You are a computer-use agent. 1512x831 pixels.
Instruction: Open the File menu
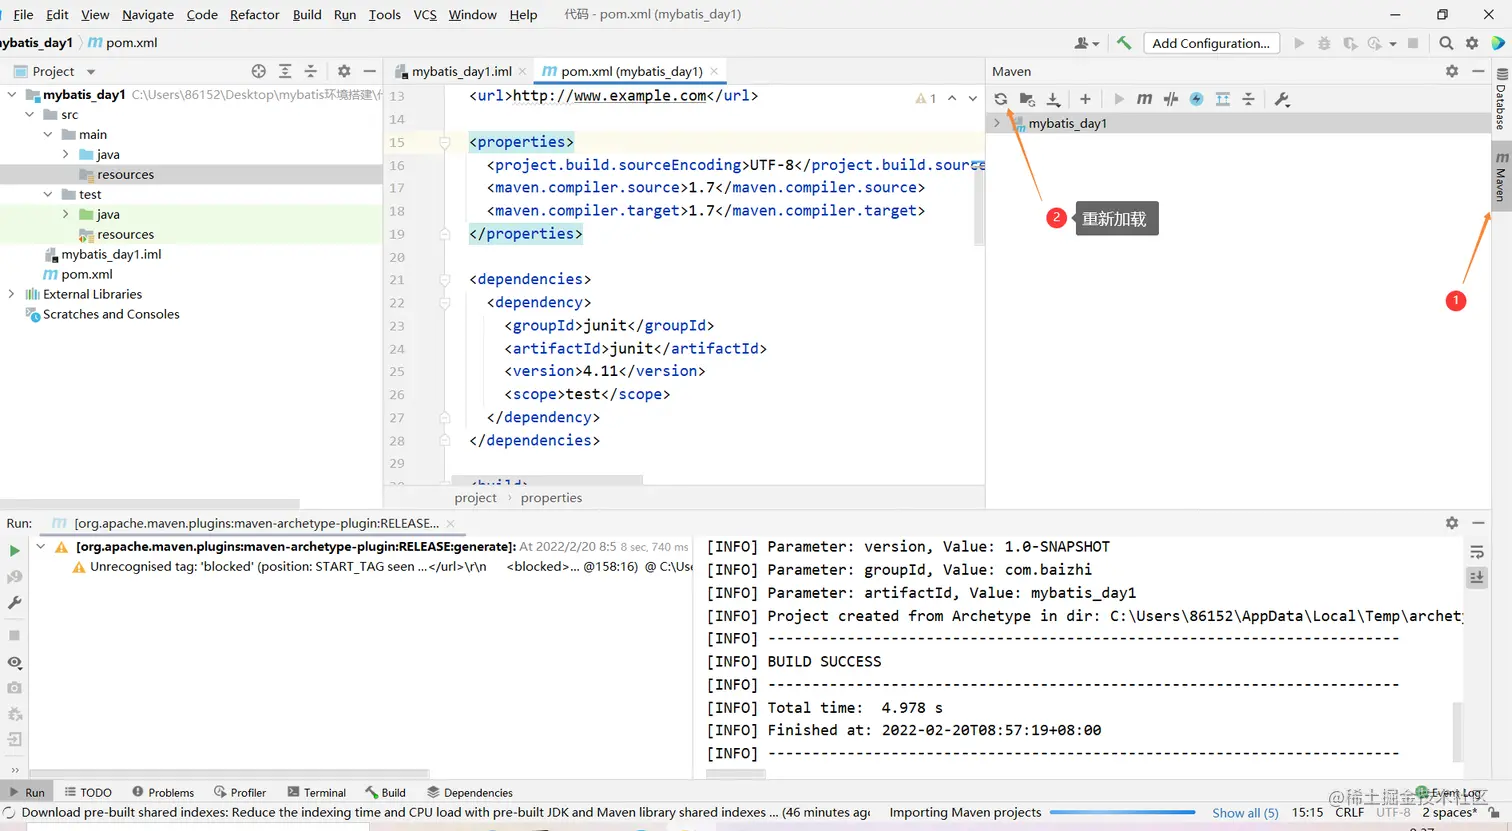[23, 14]
